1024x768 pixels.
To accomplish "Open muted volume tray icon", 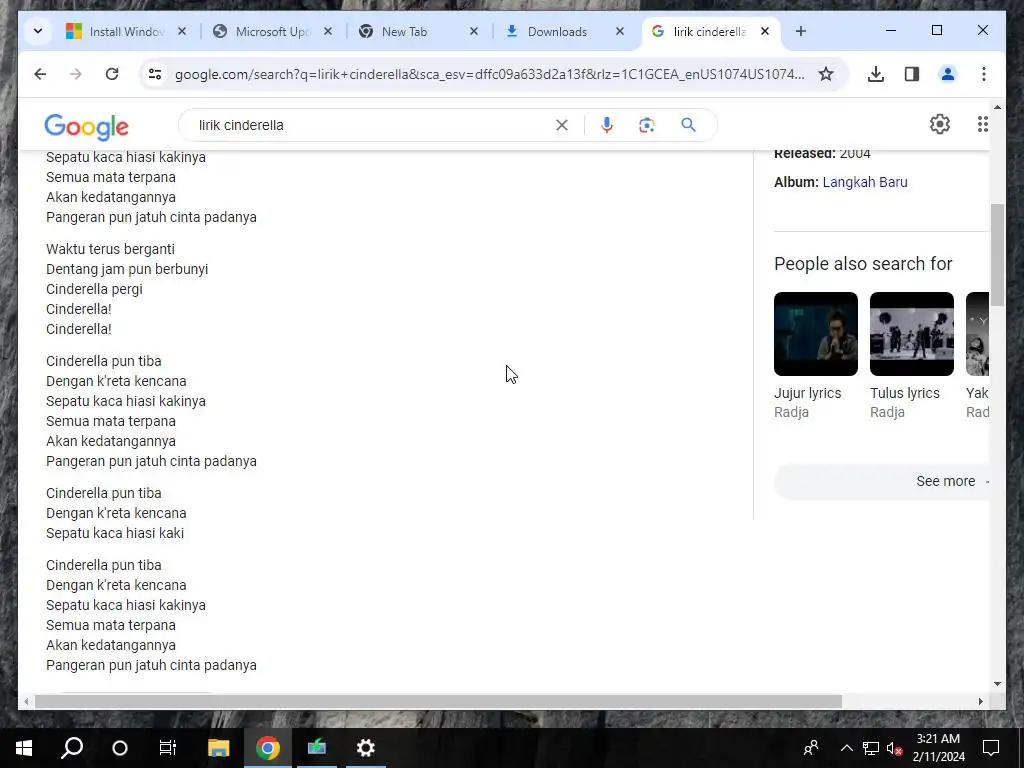I will [x=895, y=748].
